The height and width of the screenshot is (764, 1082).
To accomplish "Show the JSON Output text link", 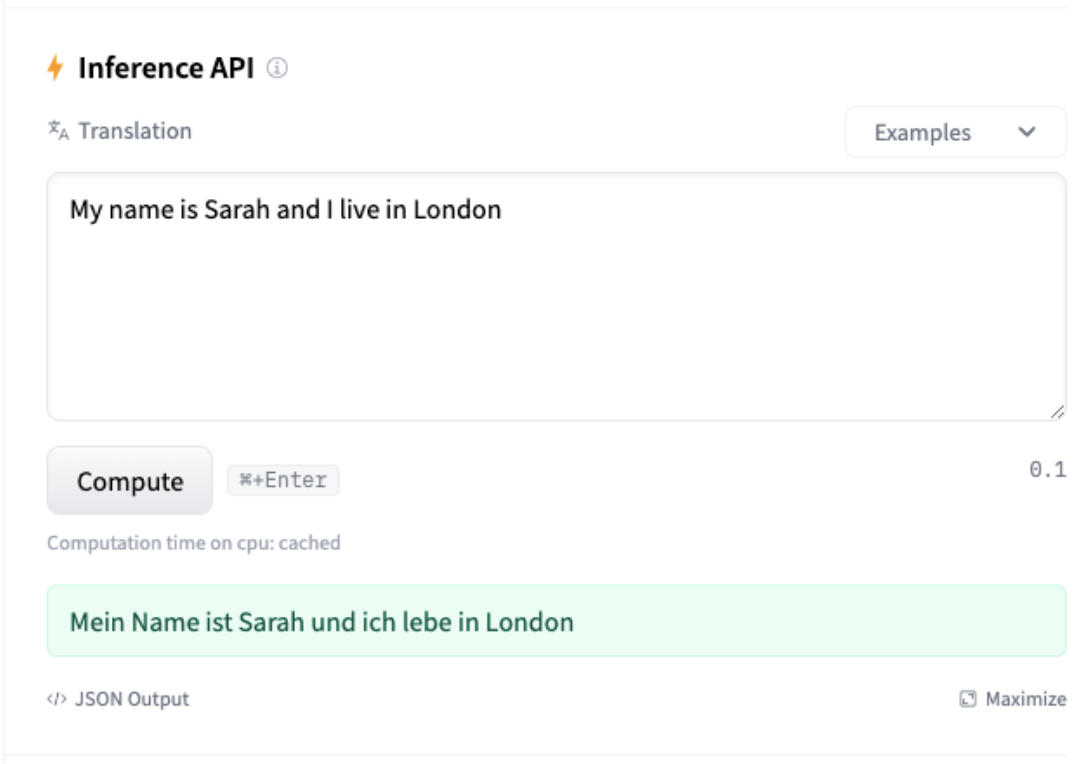I will point(131,699).
